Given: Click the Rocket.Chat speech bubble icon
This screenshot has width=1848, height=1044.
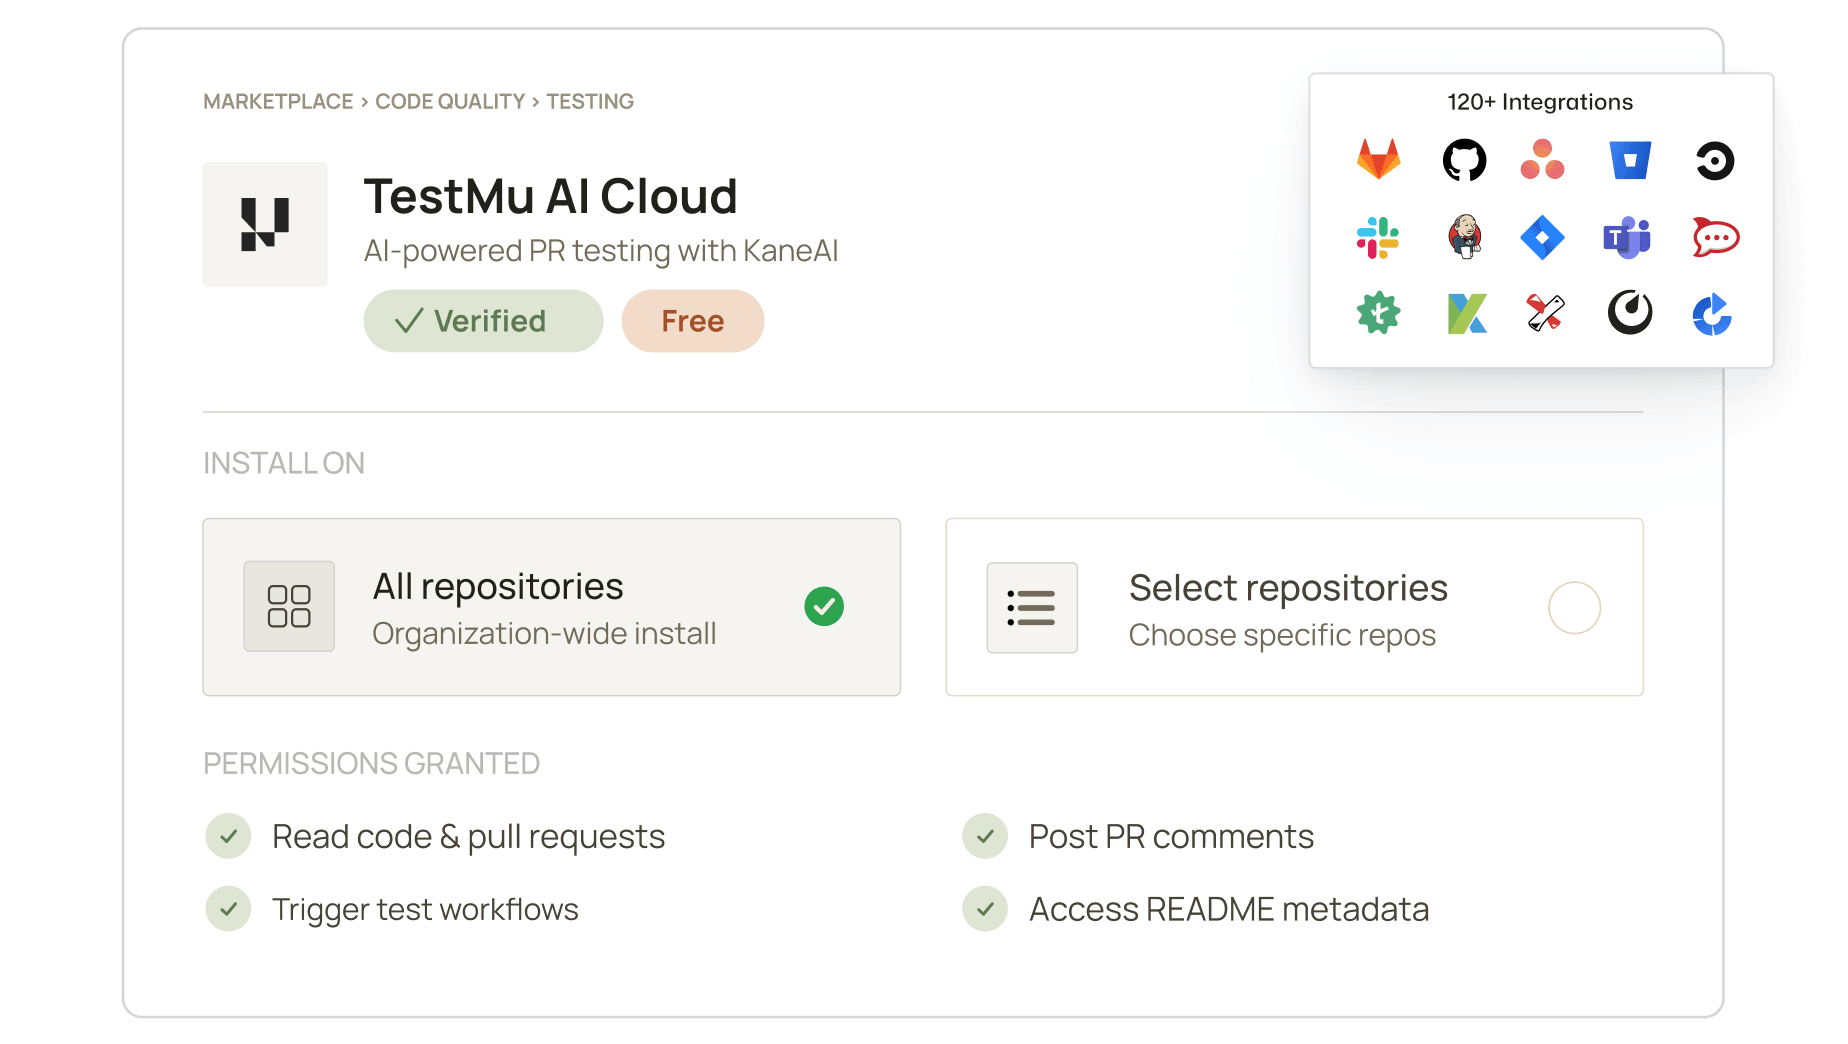Looking at the screenshot, I should 1715,237.
